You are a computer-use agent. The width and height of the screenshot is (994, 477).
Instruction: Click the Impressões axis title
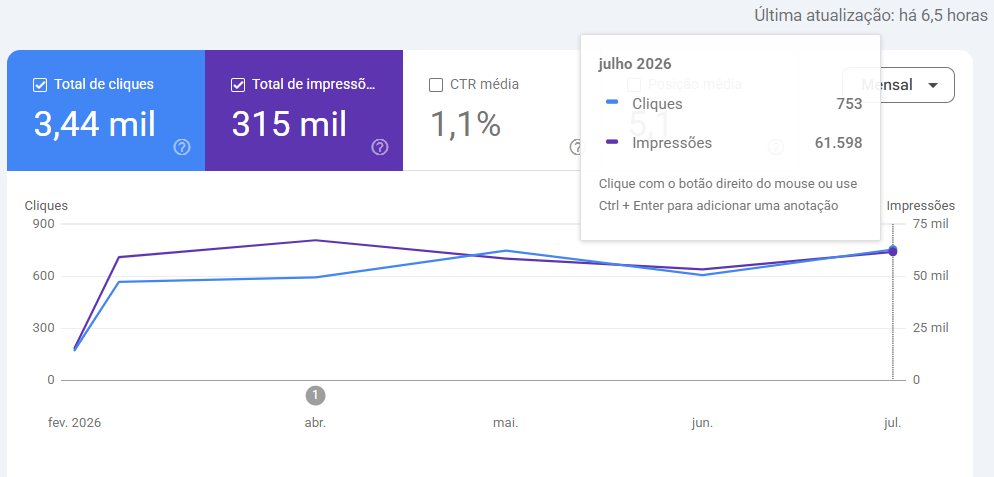[920, 206]
